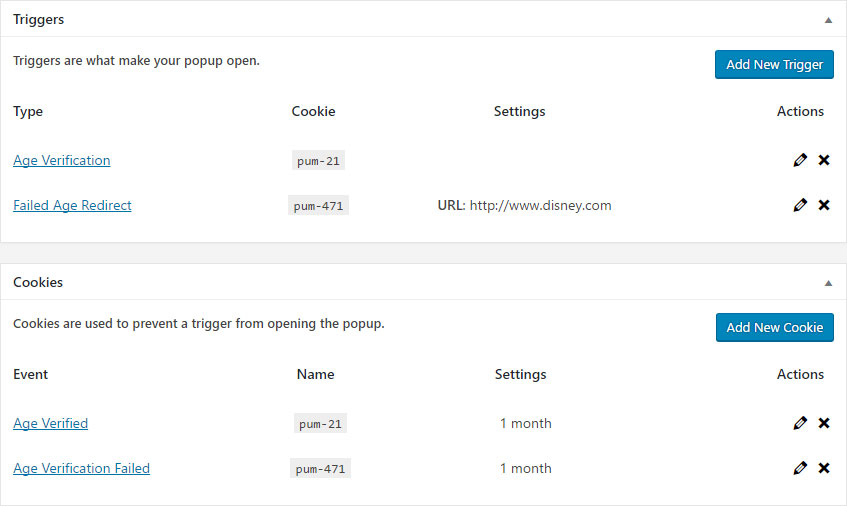Delete the Age Verification trigger
The height and width of the screenshot is (506, 847).
(x=824, y=160)
